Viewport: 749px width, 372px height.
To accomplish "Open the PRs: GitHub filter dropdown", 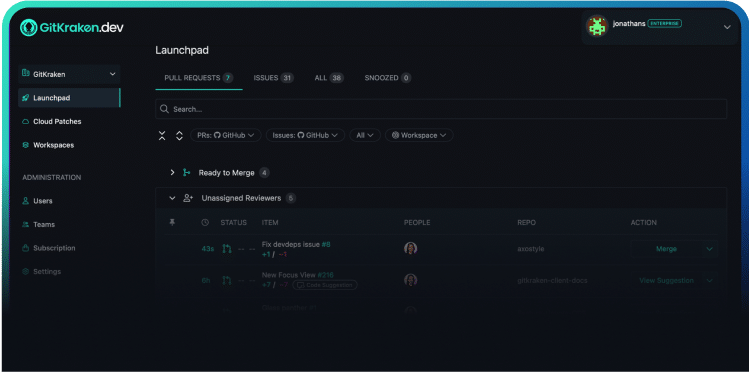I will click(226, 136).
